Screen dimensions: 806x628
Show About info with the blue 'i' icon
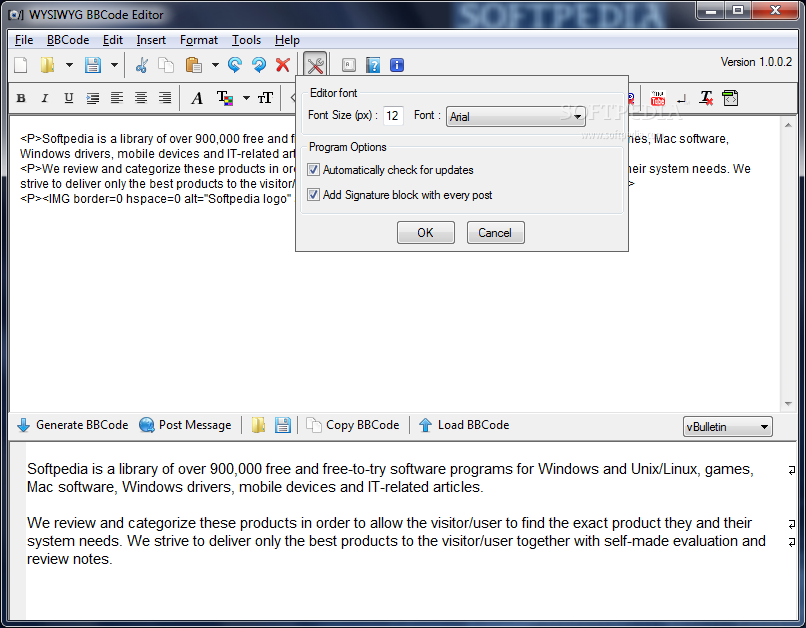point(397,65)
